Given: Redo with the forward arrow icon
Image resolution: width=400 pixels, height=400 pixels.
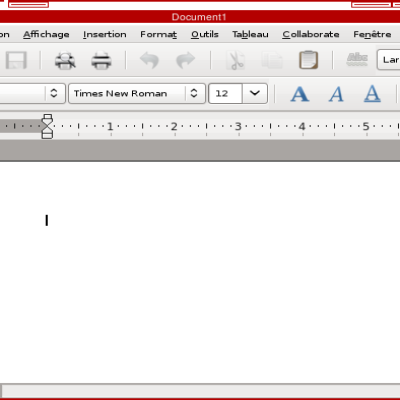Looking at the screenshot, I should [x=185, y=60].
